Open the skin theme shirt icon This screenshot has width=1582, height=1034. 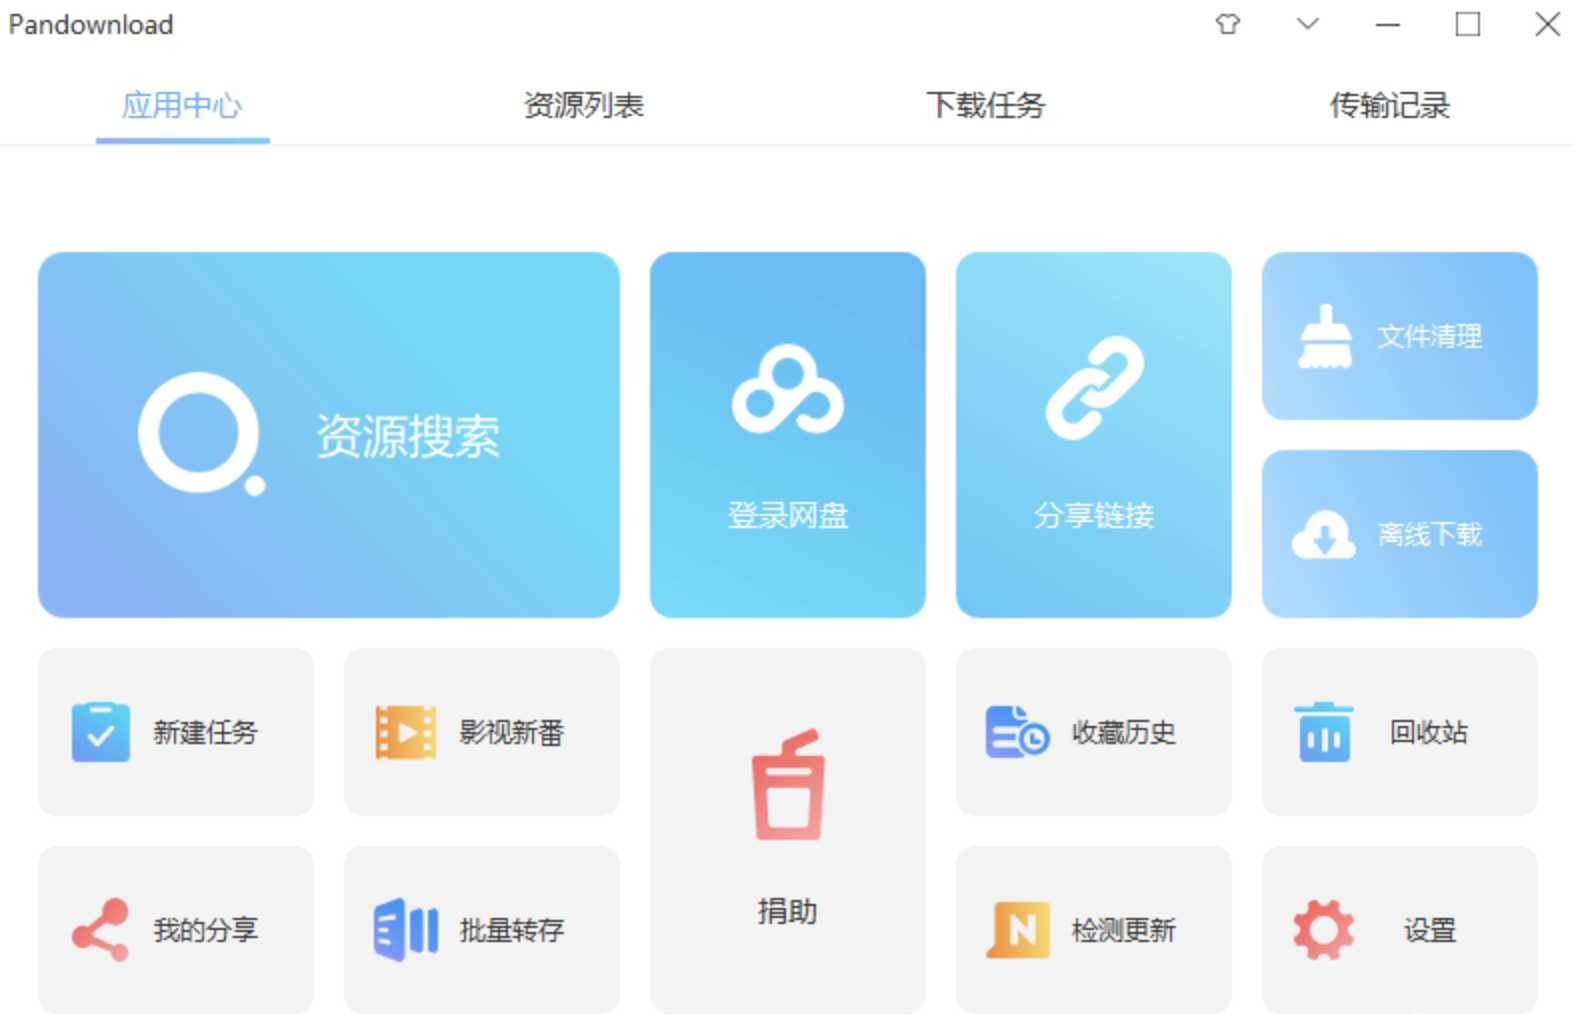pyautogui.click(x=1228, y=24)
